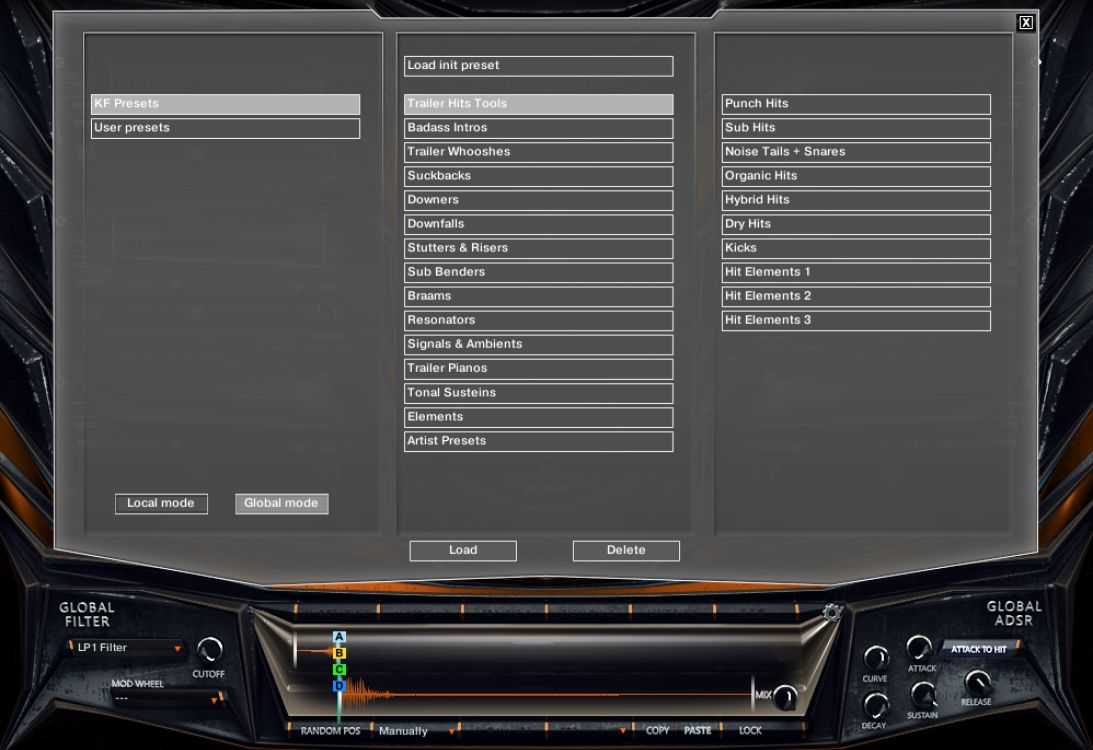Viewport: 1093px width, 750px height.
Task: Select layer marker A on the waveform
Action: 338,635
